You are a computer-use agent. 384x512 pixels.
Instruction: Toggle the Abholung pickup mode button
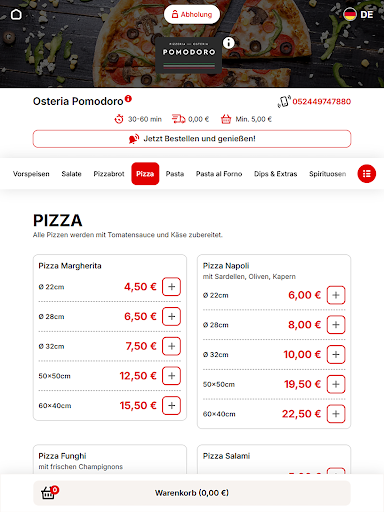point(192,14)
